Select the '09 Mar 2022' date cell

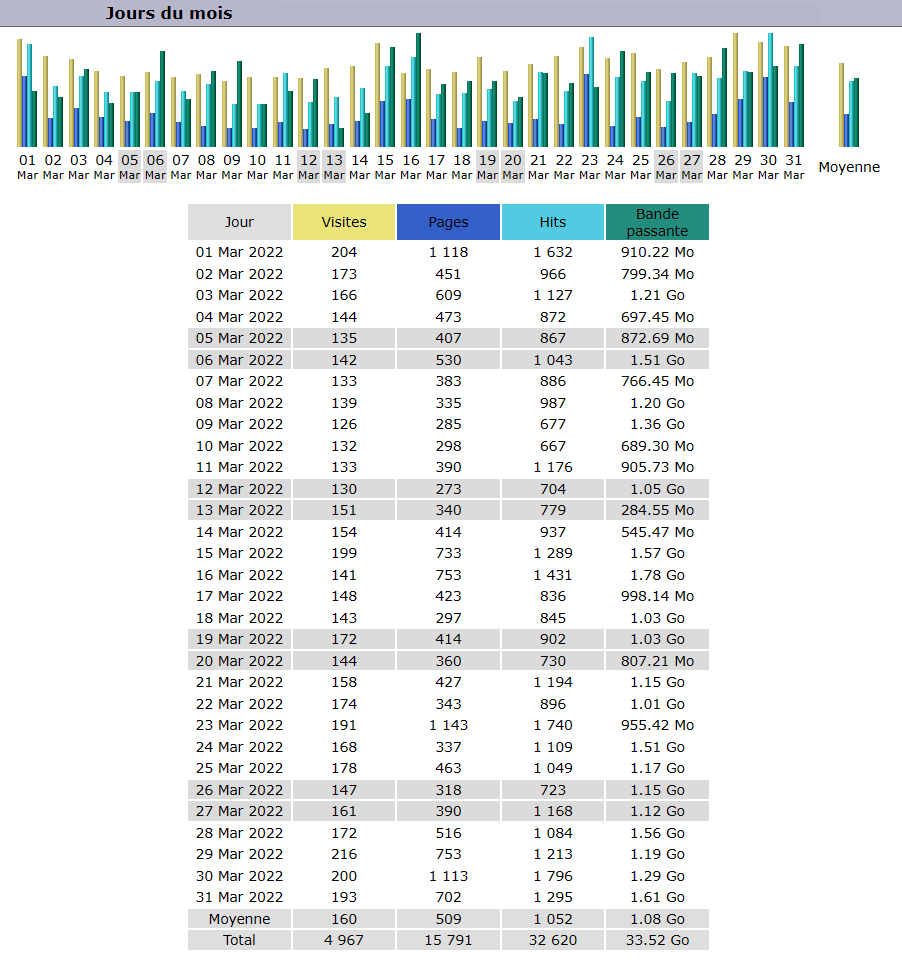pyautogui.click(x=239, y=424)
